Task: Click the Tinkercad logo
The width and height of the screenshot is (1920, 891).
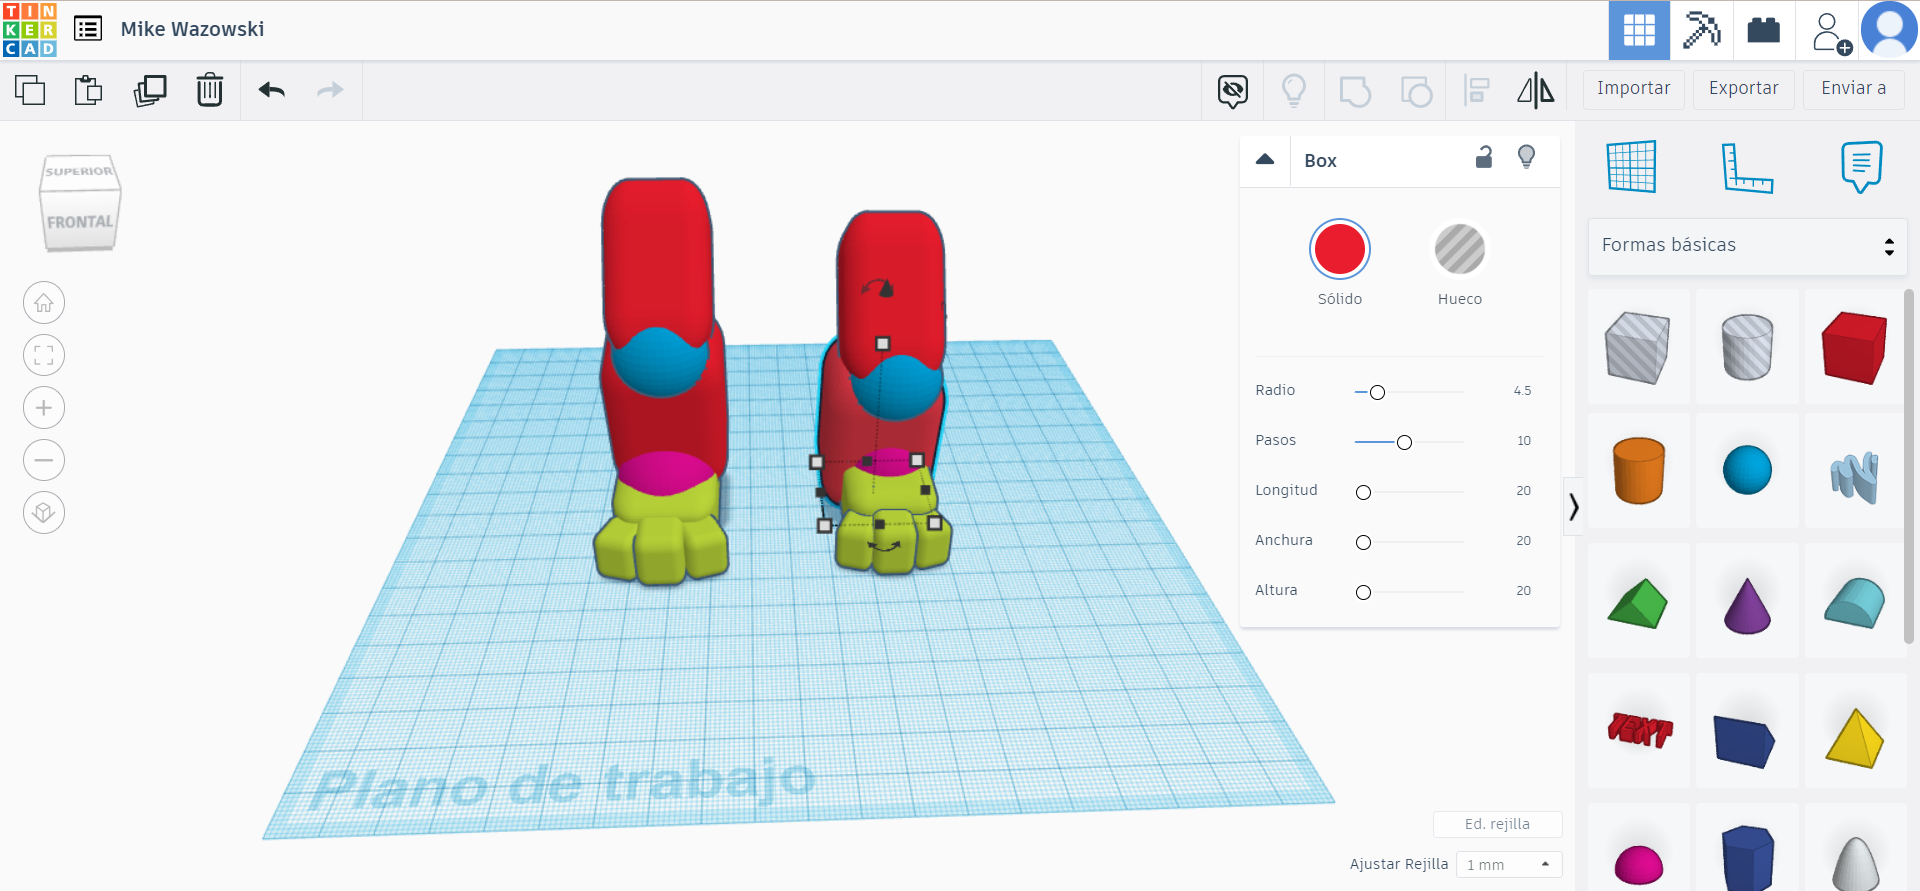Action: (x=30, y=30)
